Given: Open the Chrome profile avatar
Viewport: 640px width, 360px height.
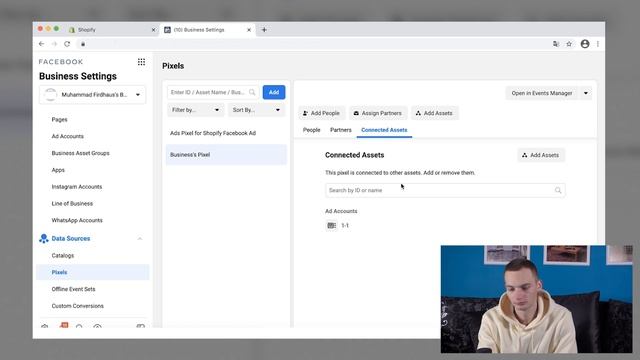Looking at the screenshot, I should coord(585,44).
